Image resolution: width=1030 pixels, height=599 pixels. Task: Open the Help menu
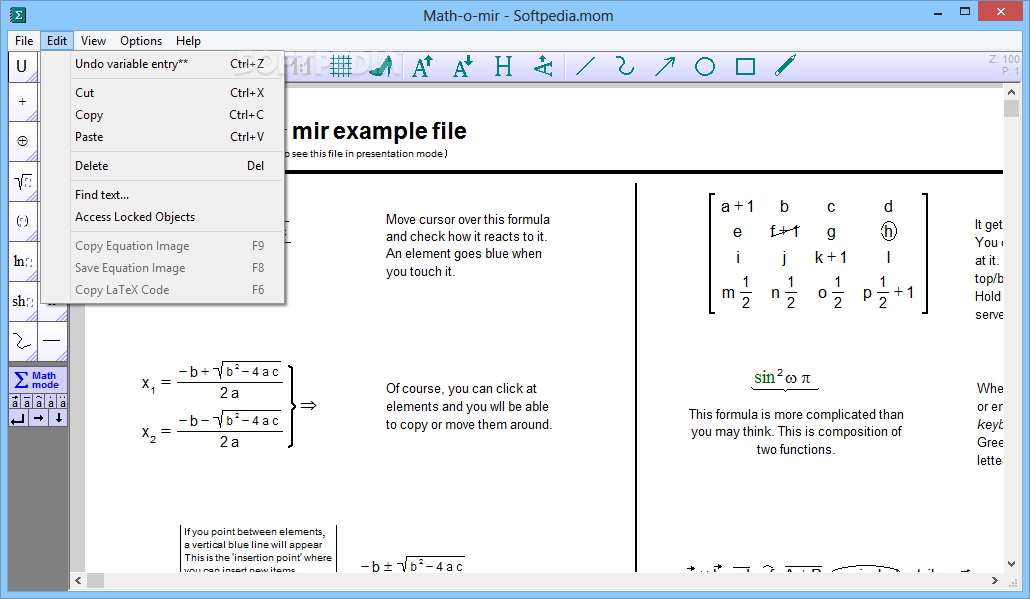(188, 41)
